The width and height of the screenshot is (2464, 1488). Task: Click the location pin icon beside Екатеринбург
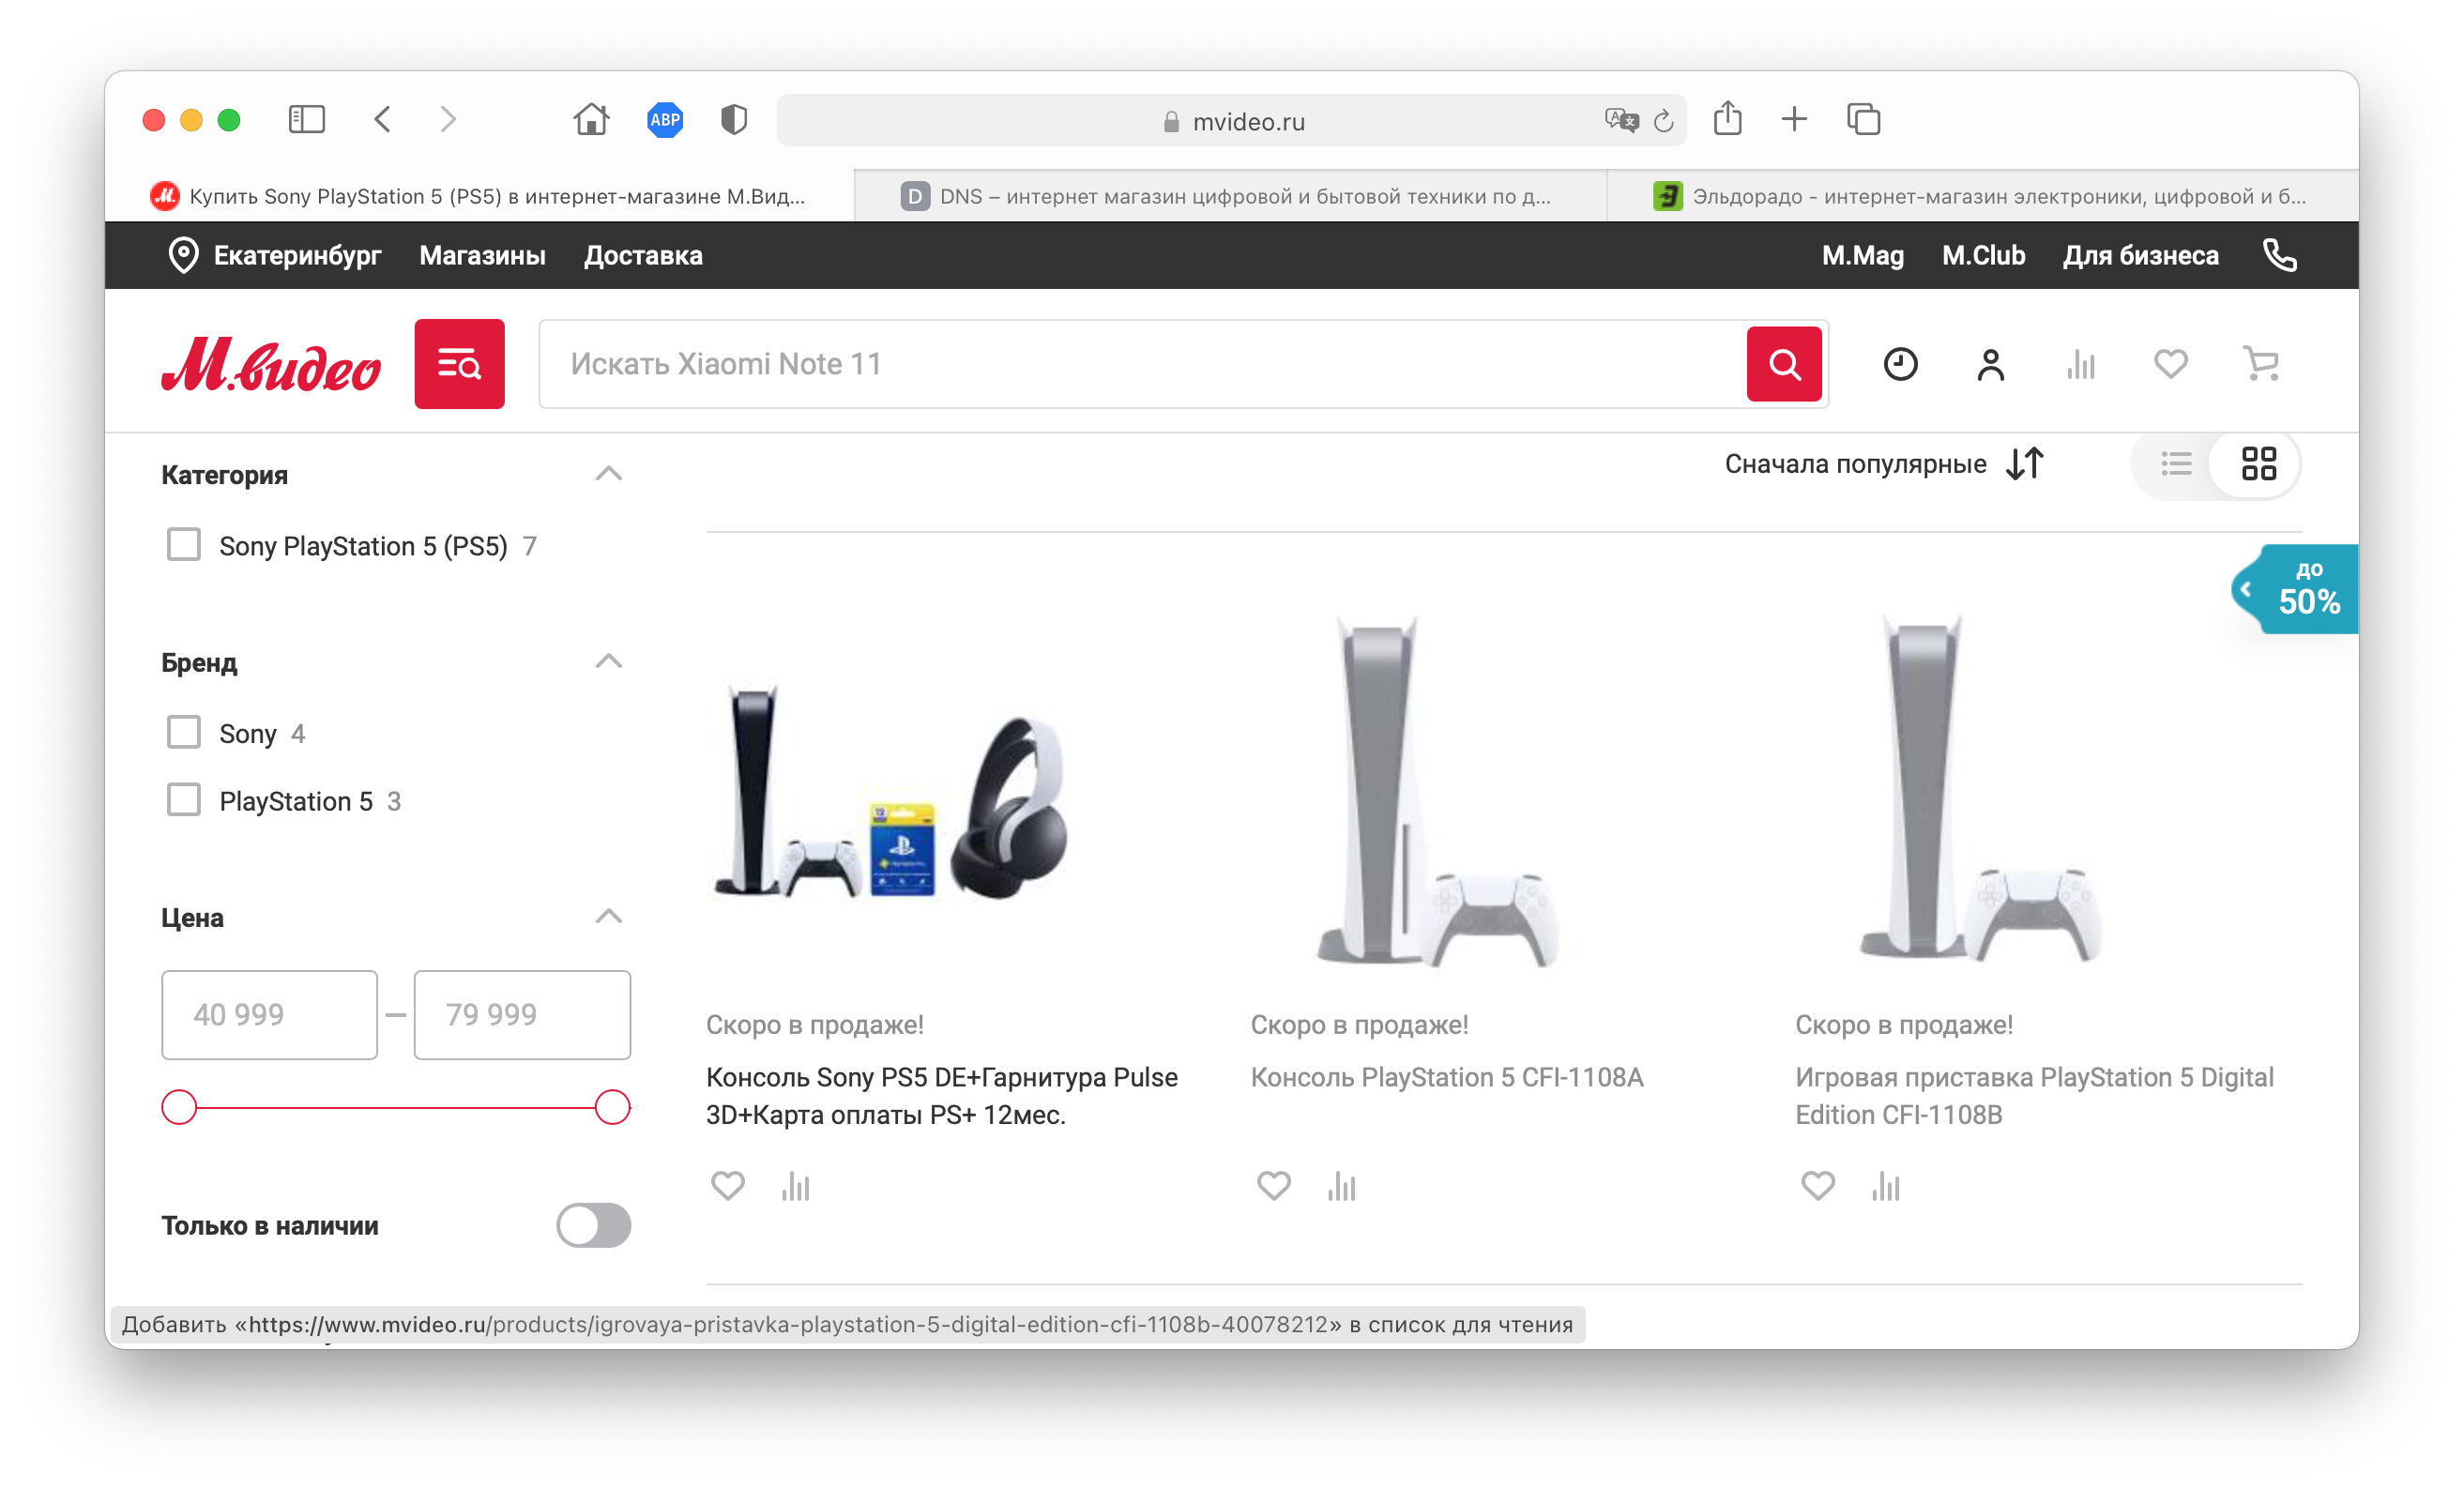183,255
